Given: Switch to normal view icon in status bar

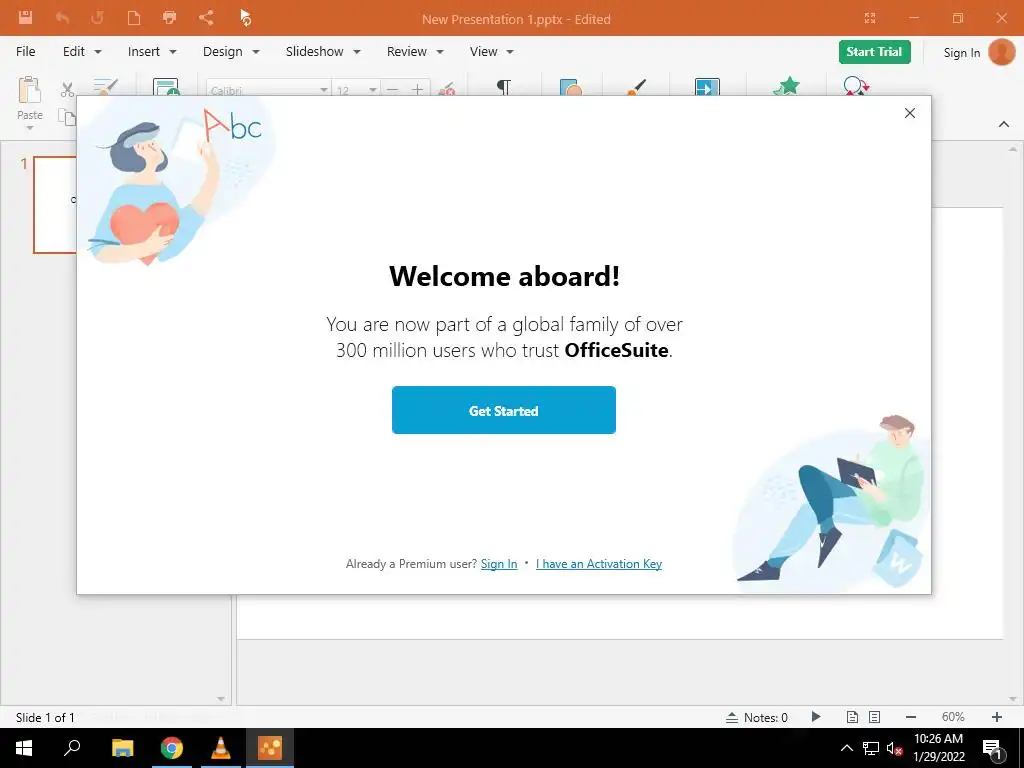Looking at the screenshot, I should [x=852, y=717].
